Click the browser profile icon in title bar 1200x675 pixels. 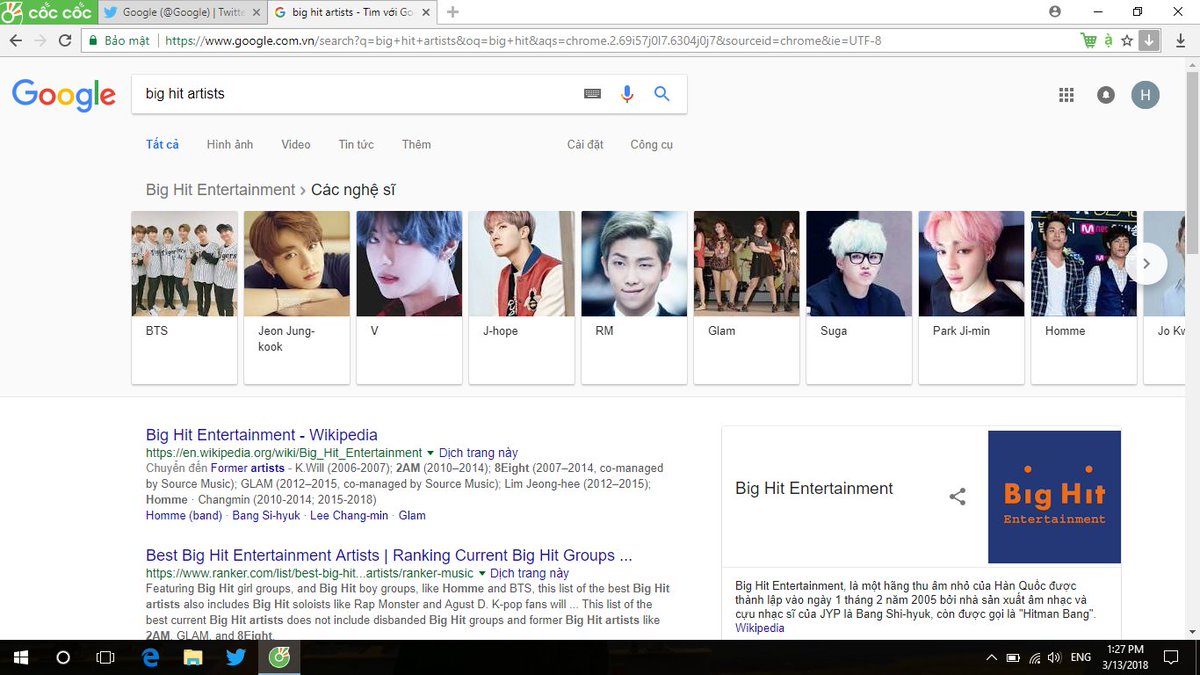tap(1055, 12)
